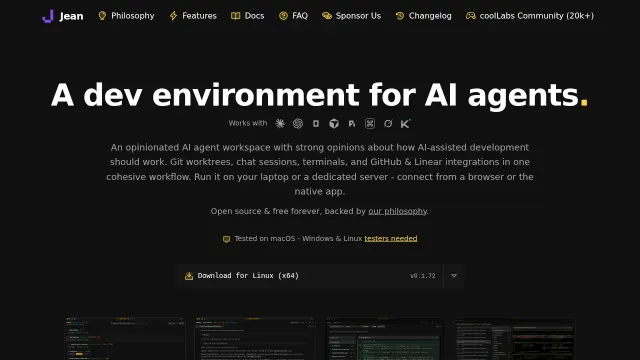Click the Docs book icon
The image size is (640, 360).
(x=236, y=16)
